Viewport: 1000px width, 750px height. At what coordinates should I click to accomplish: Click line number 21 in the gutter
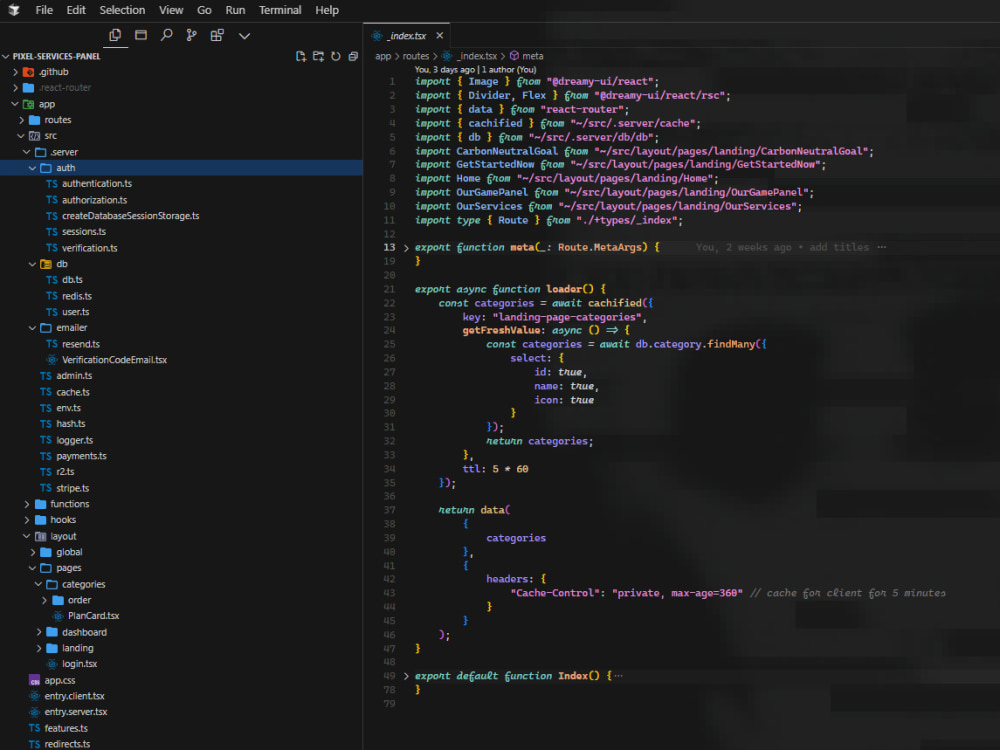(389, 290)
